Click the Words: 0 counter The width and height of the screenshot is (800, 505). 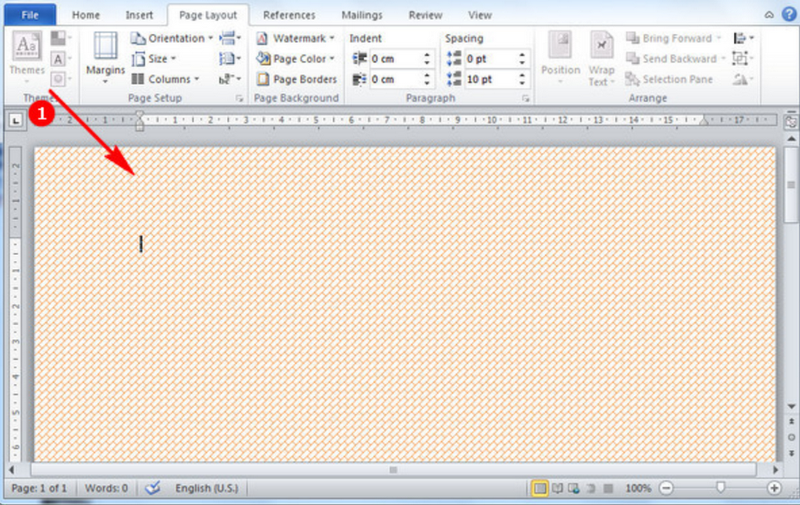106,488
